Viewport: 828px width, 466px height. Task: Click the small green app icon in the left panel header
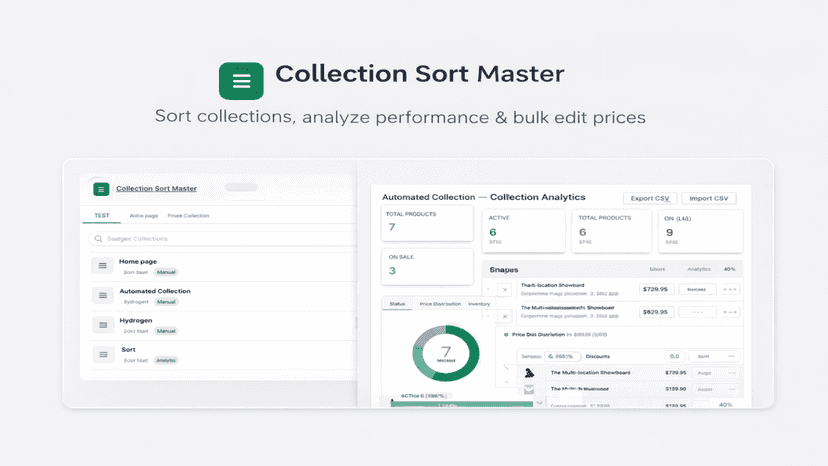tap(101, 189)
